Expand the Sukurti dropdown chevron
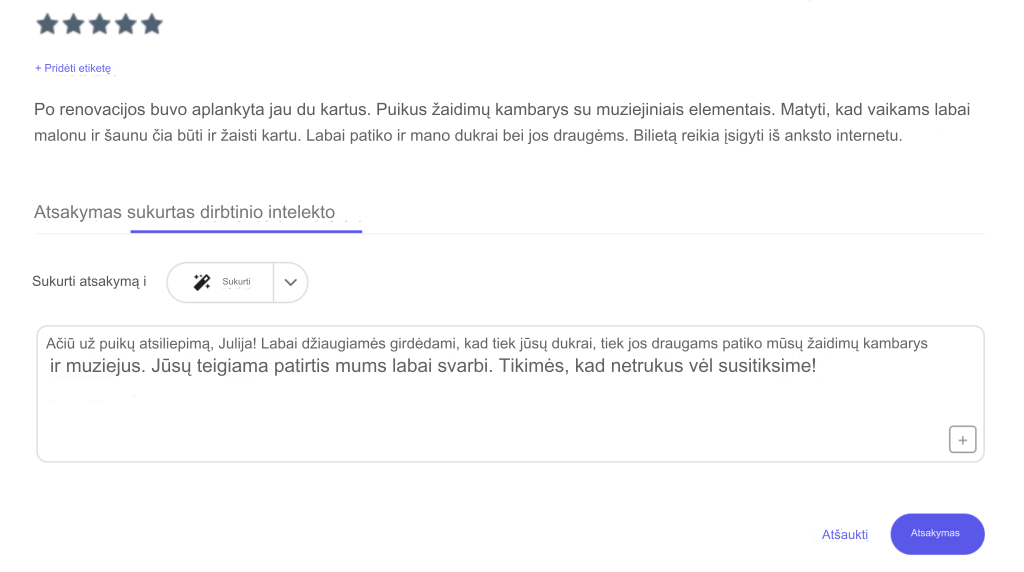This screenshot has width=1024, height=572. pos(291,282)
